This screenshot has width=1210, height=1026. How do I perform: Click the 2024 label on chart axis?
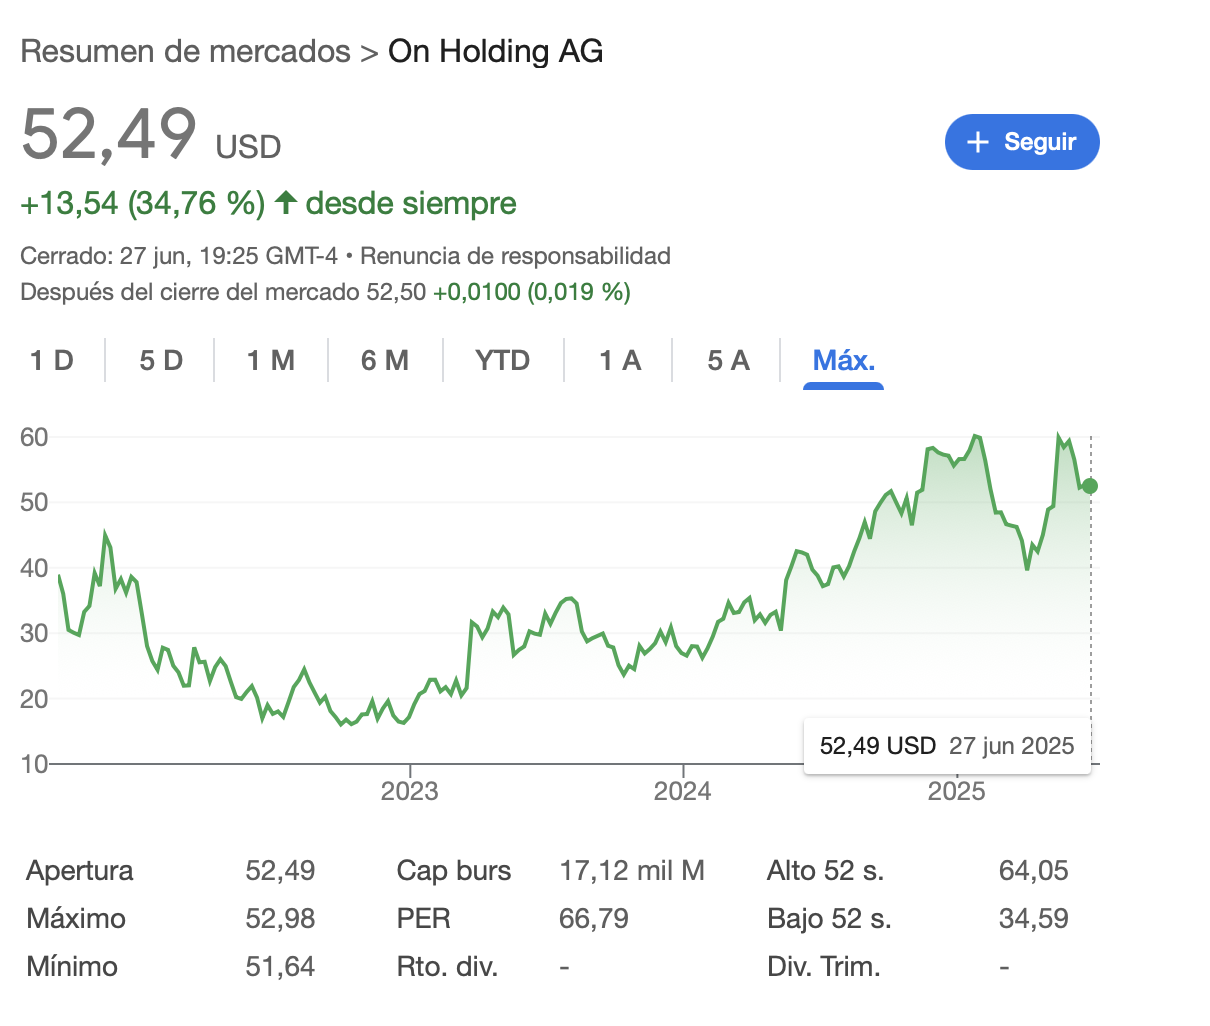682,791
